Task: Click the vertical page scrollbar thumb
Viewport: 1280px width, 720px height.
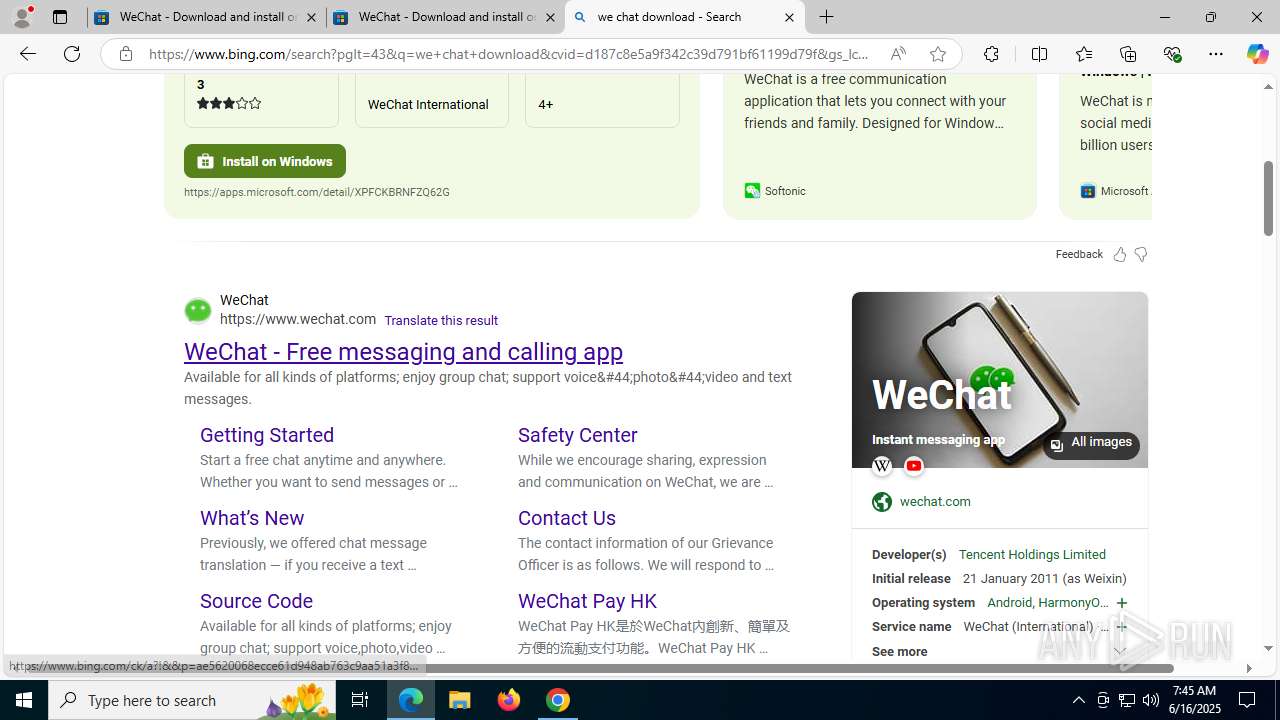Action: coord(1268,198)
